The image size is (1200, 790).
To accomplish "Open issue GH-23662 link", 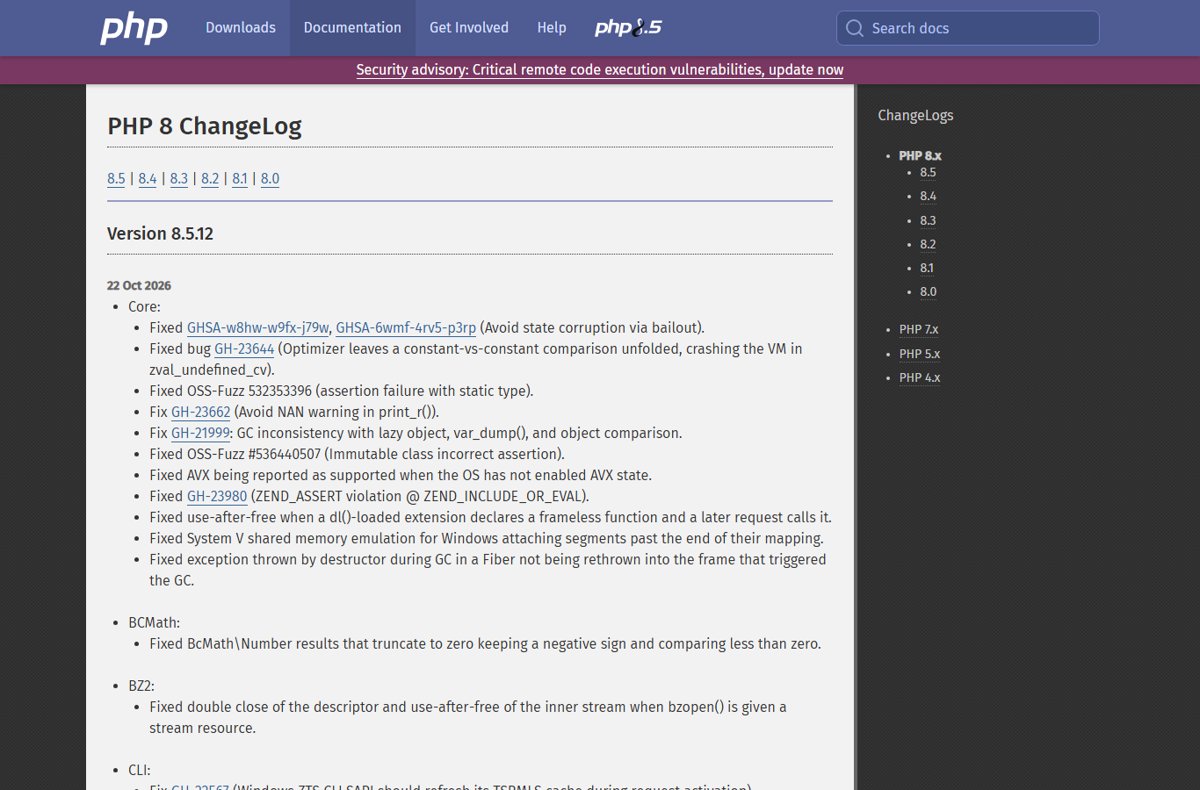I will (201, 412).
